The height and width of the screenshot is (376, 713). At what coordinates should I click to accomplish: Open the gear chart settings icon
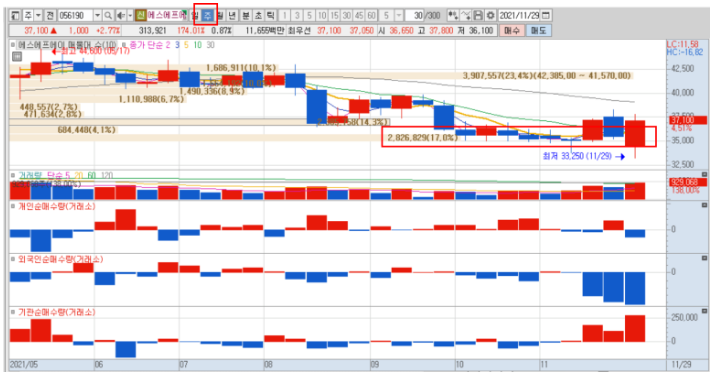(490, 15)
